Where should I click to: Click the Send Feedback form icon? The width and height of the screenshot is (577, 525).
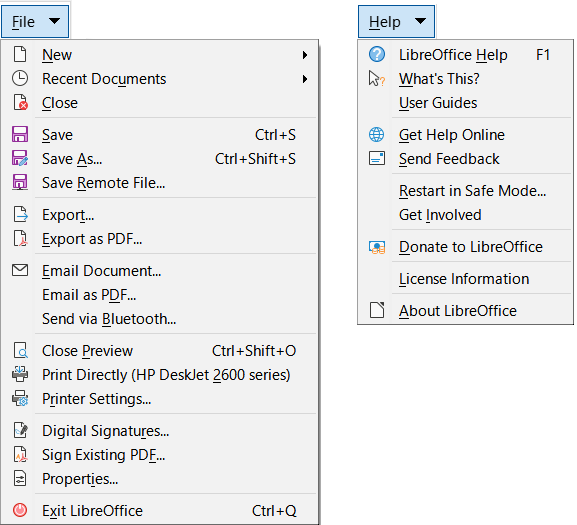[377, 159]
